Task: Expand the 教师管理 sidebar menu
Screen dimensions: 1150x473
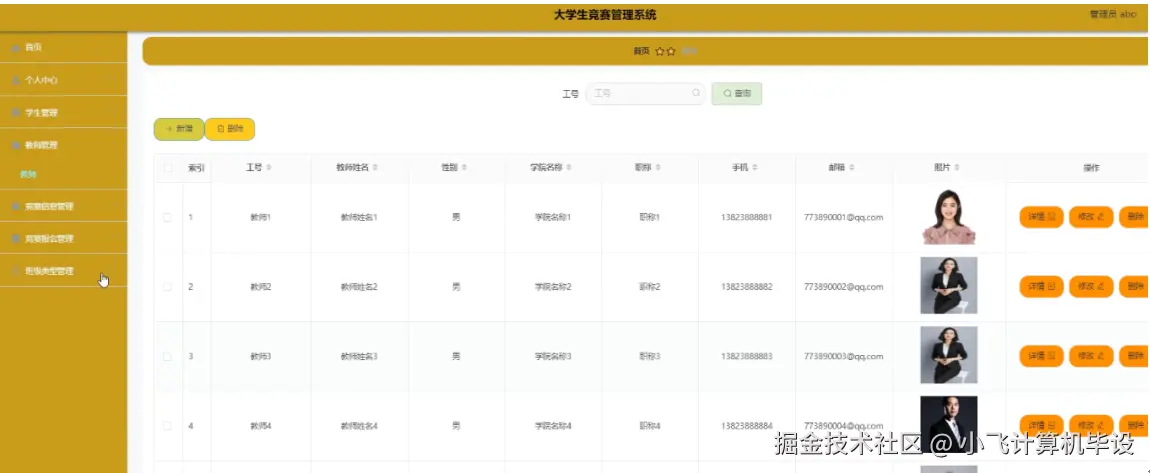Action: point(64,145)
